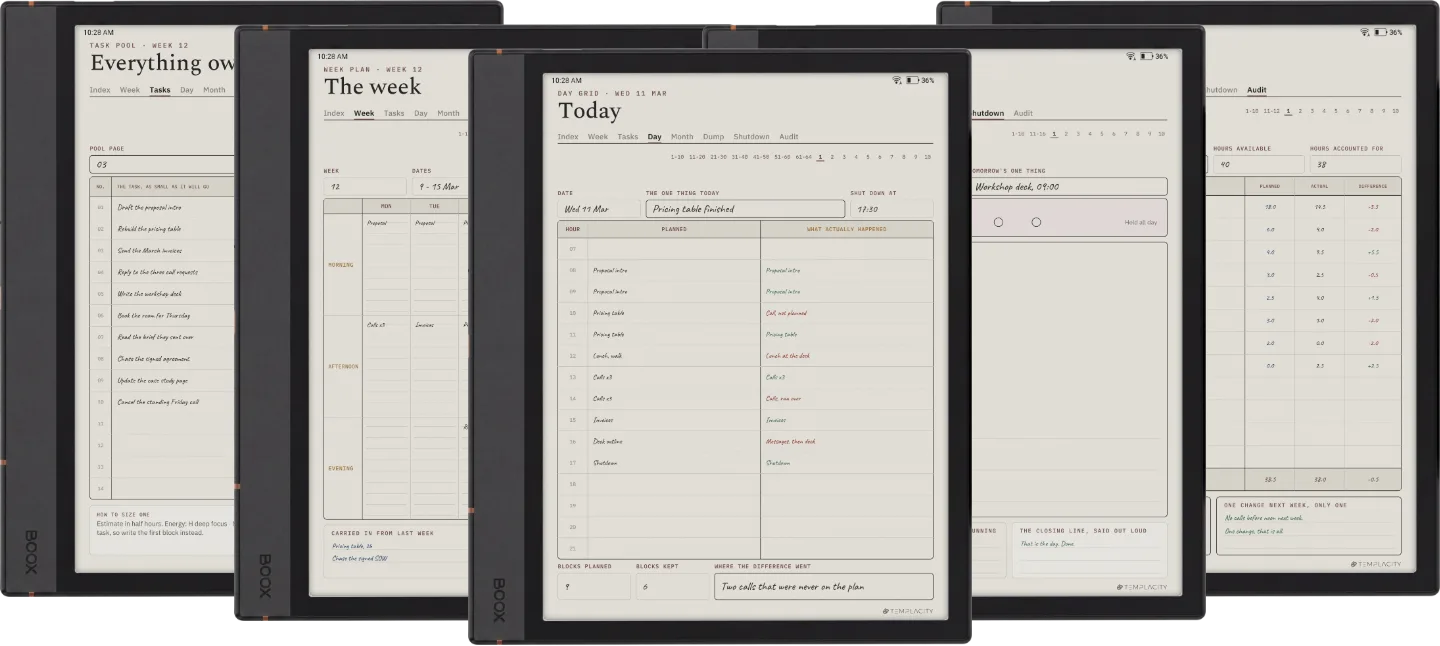This screenshot has width=1440, height=646.
Task: Open the Index tab on The week tablet
Action: (x=334, y=113)
